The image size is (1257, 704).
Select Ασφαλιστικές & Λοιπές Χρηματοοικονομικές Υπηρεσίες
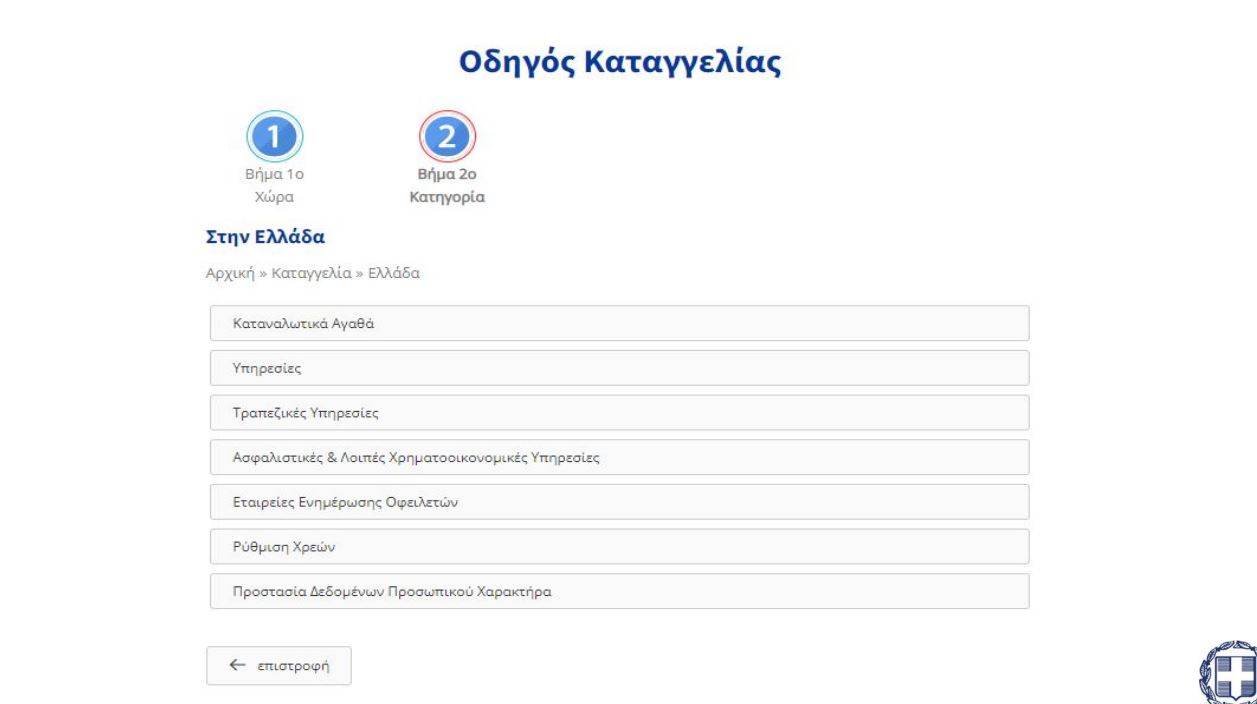[619, 457]
